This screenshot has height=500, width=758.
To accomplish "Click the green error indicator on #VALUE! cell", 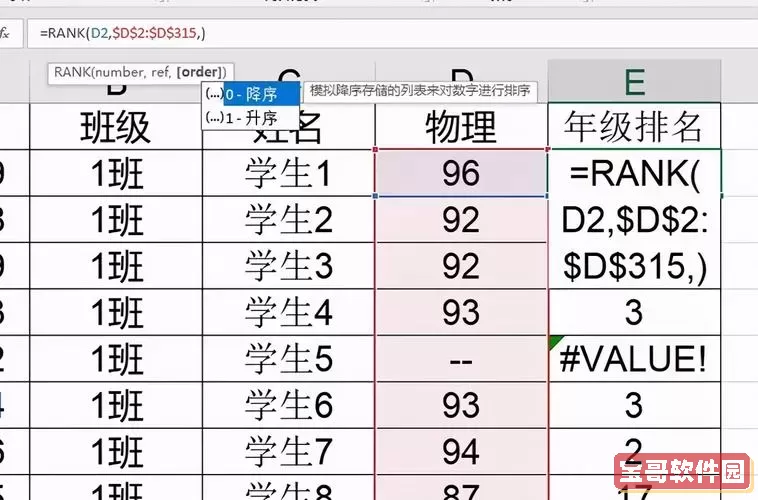I will click(555, 341).
